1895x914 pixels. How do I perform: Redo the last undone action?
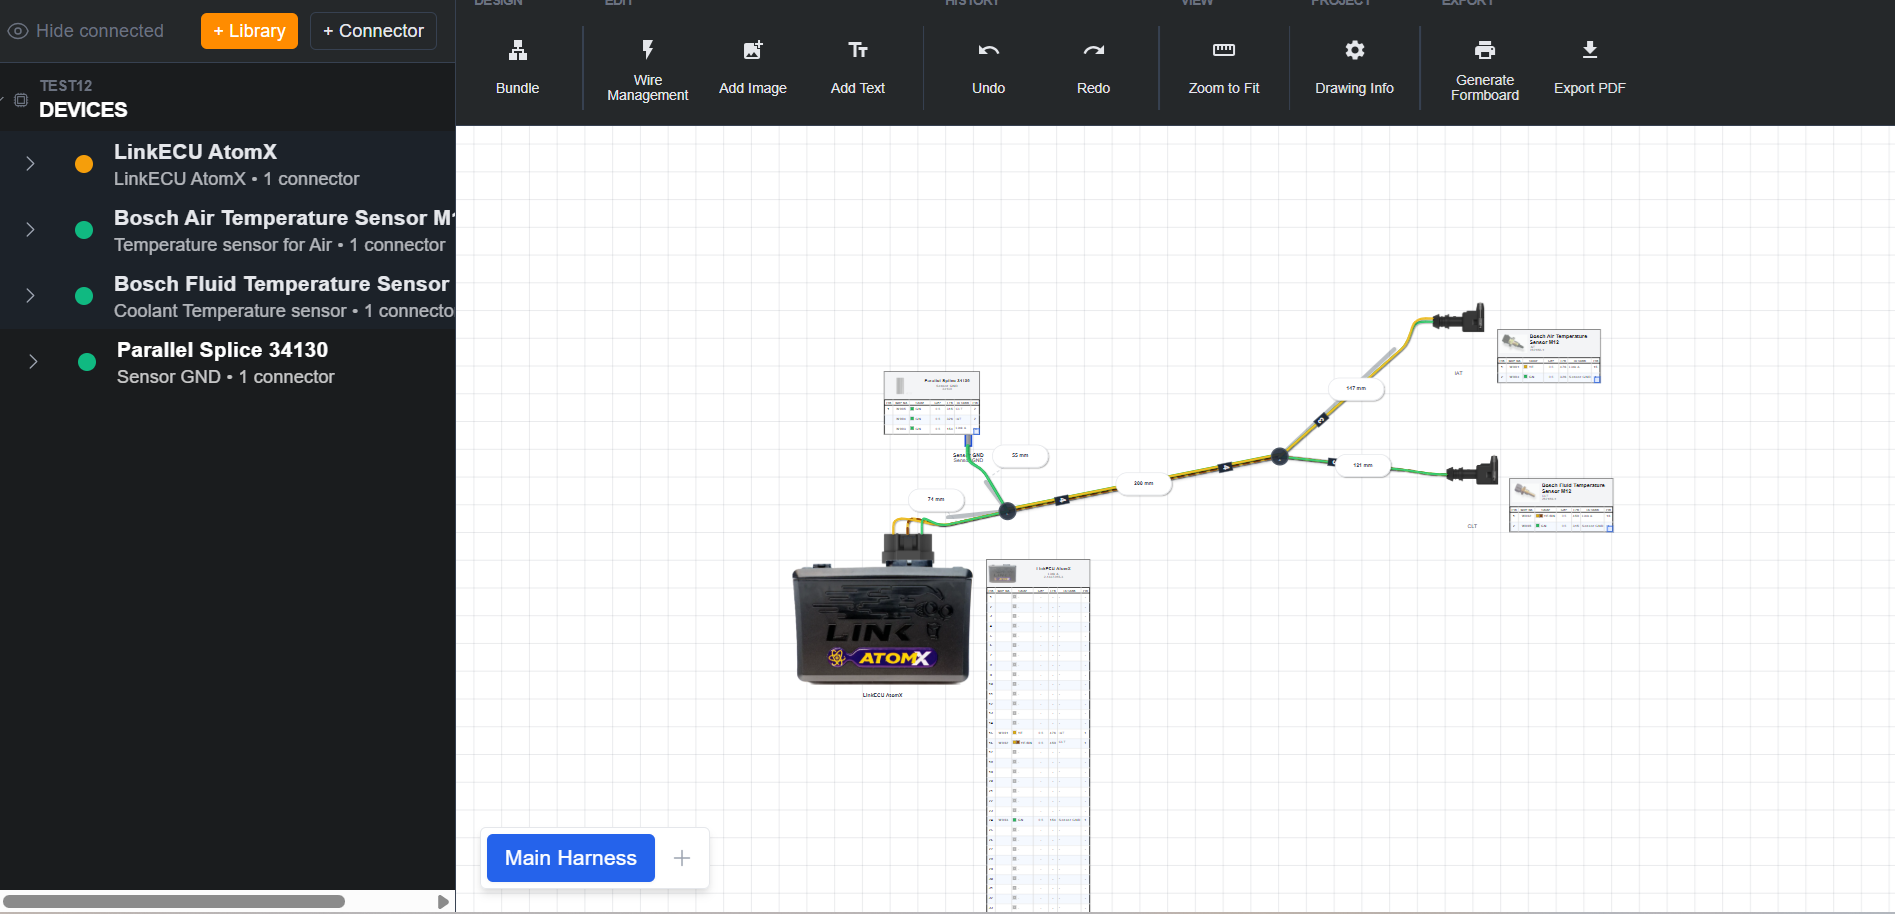click(1093, 67)
